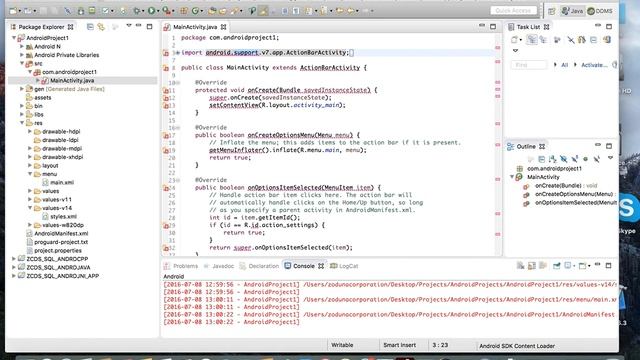Click error marker on line 3 gutter

(166, 53)
